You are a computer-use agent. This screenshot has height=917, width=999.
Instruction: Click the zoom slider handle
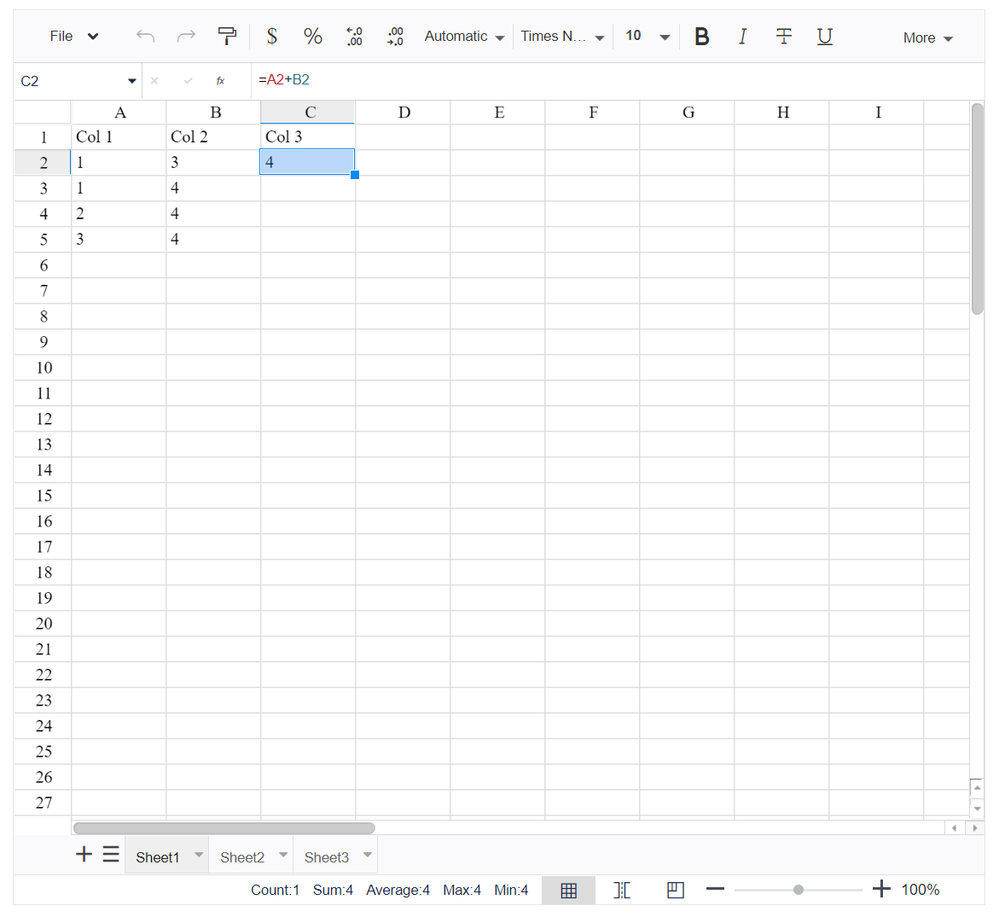click(x=798, y=890)
